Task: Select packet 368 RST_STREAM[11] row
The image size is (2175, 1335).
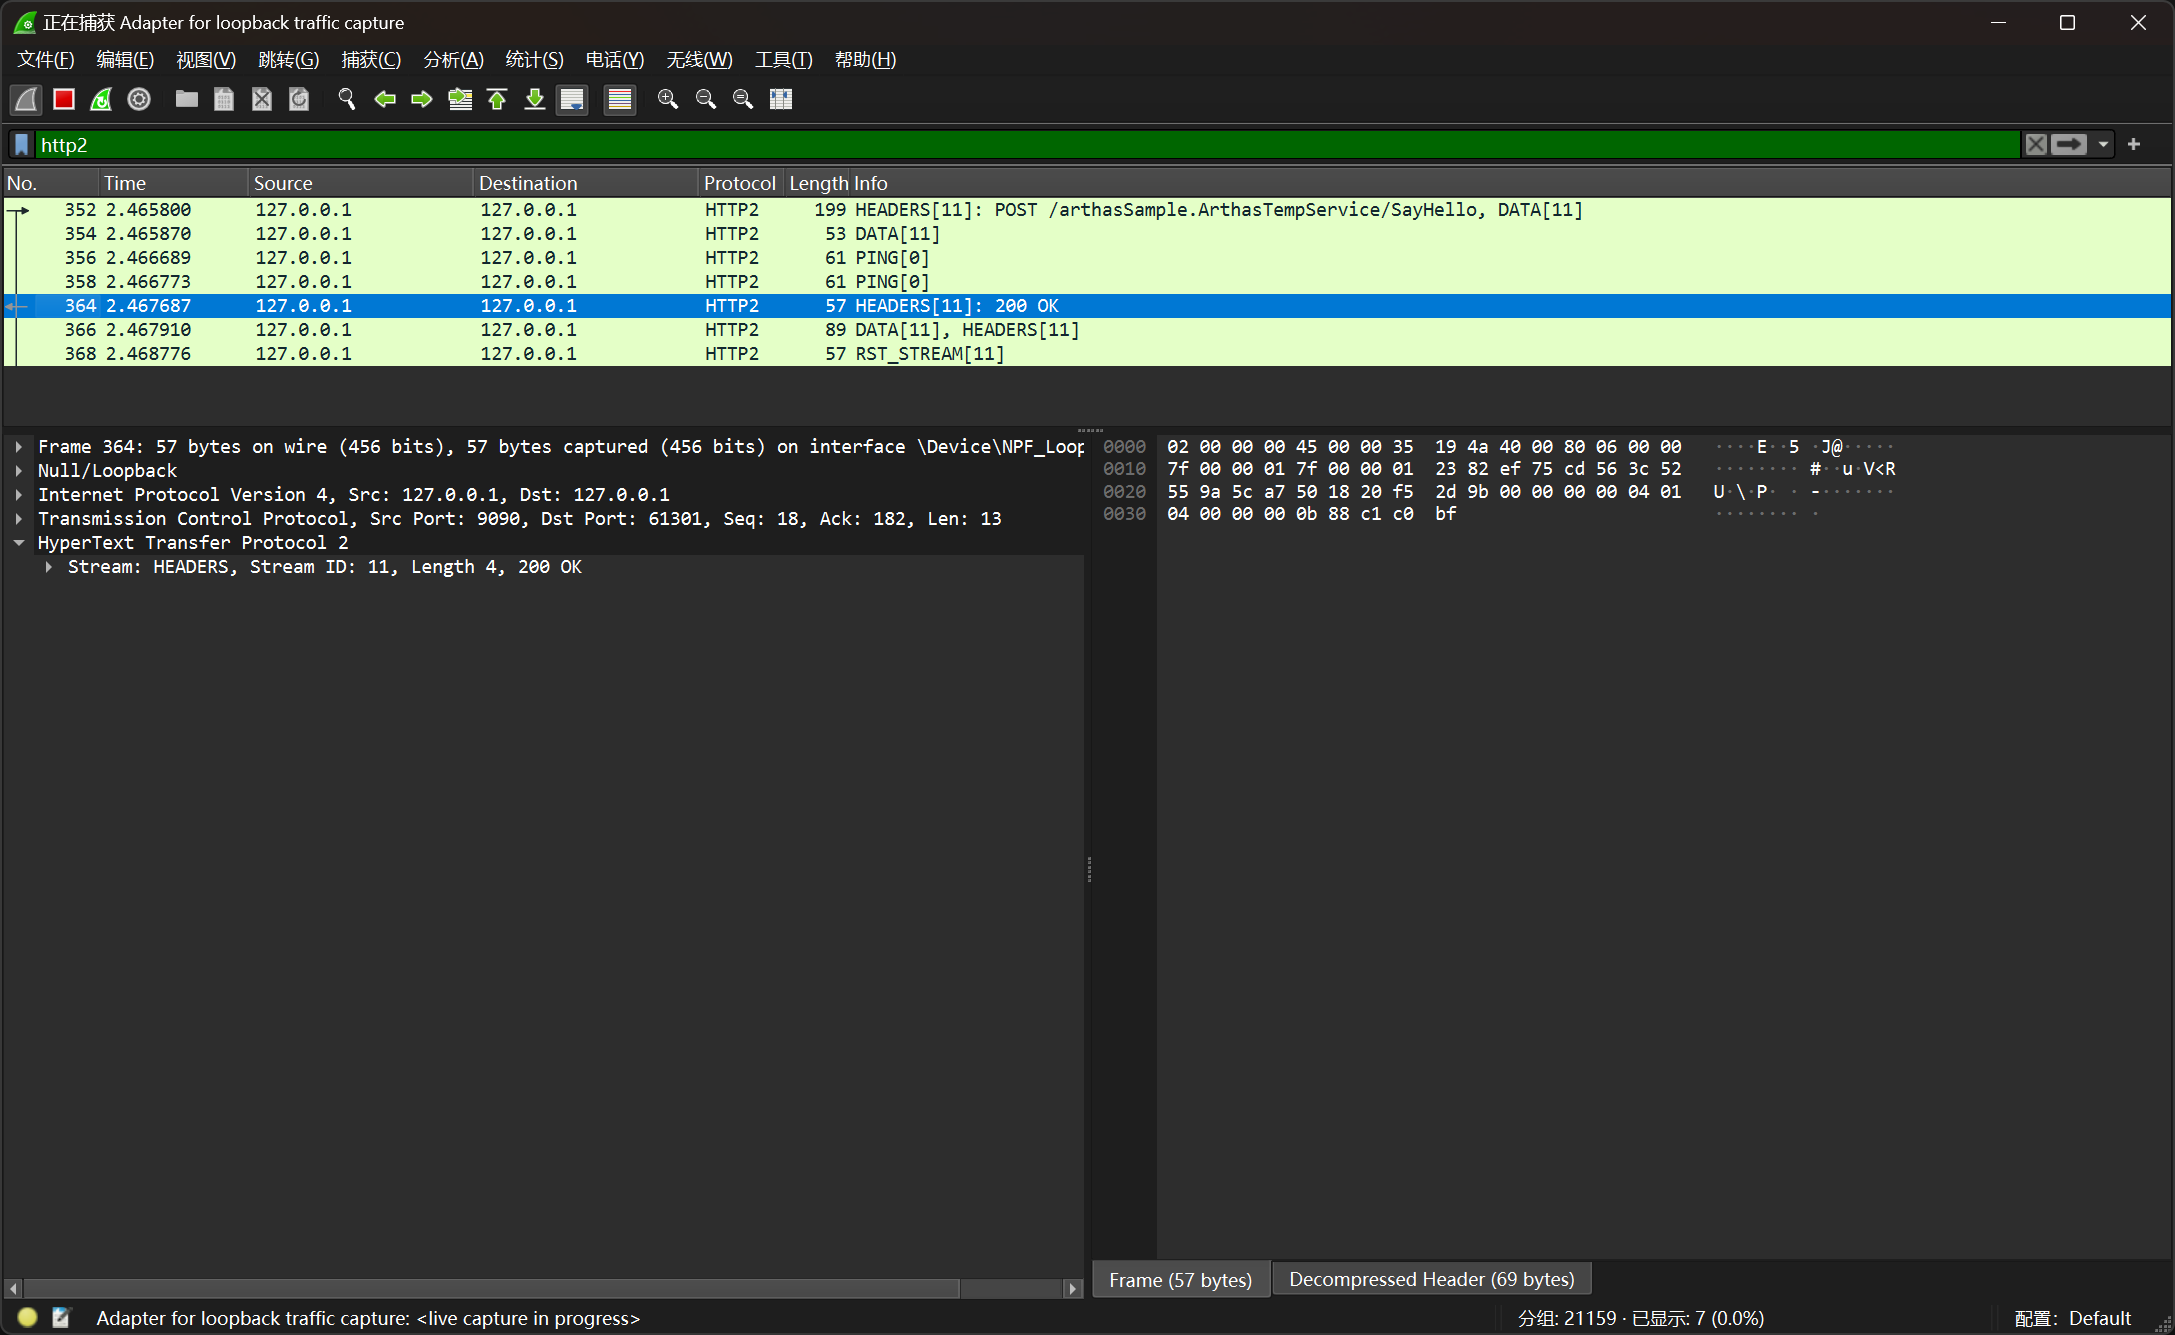Action: tap(1087, 354)
